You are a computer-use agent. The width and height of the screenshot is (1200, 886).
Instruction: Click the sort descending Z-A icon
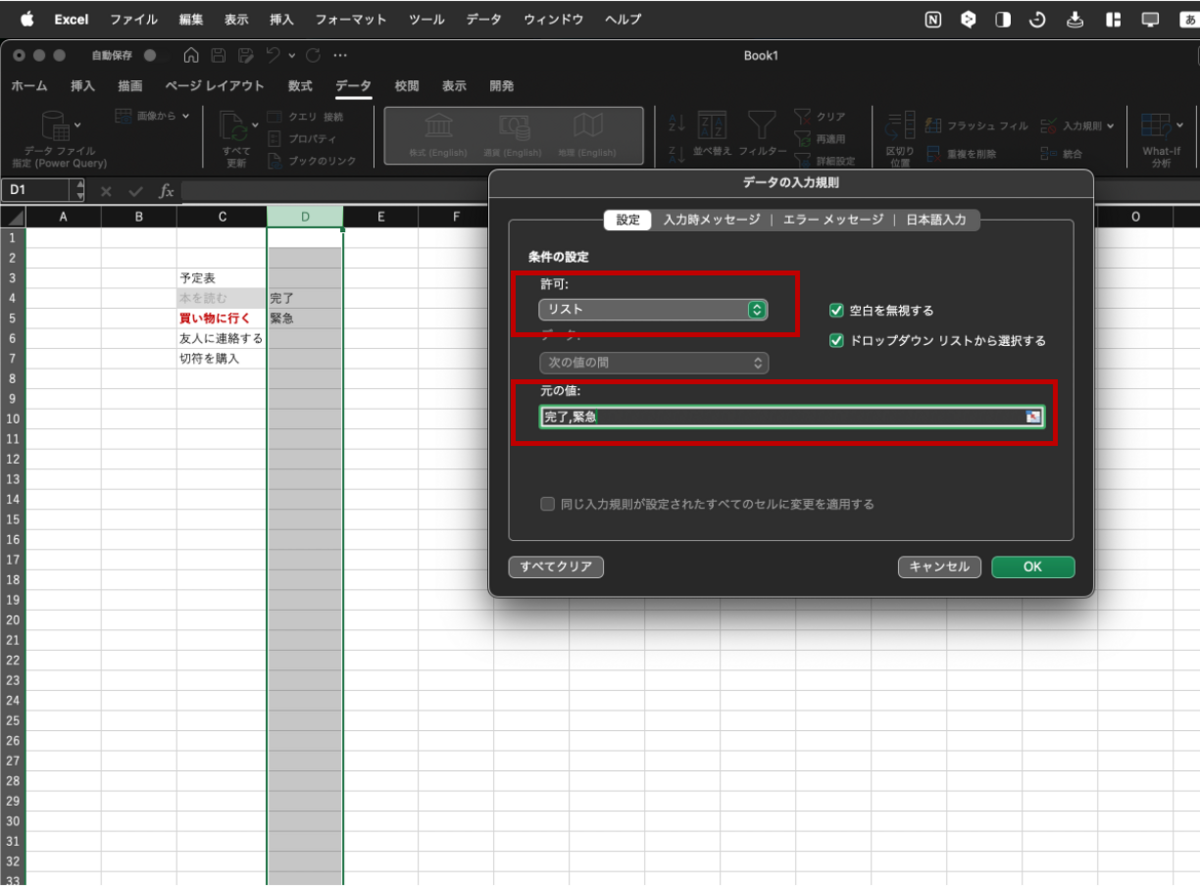(677, 153)
